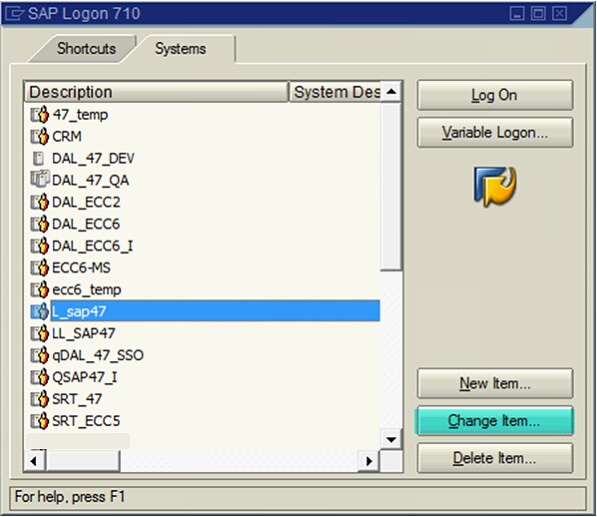Viewport: 597px width, 517px height.
Task: Select the DAL_ECC2 entry text
Action: (86, 202)
